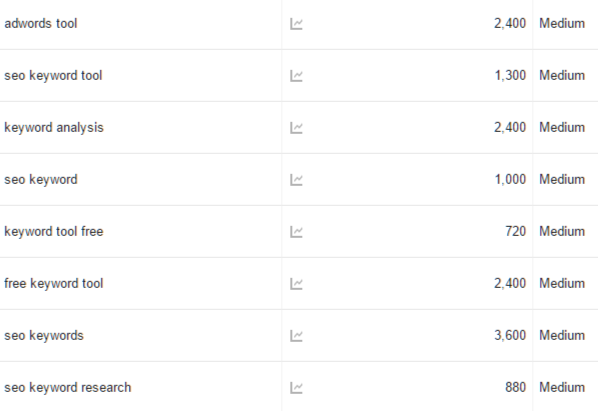The height and width of the screenshot is (411, 598).
Task: Click the seo keyword research term
Action: click(68, 388)
